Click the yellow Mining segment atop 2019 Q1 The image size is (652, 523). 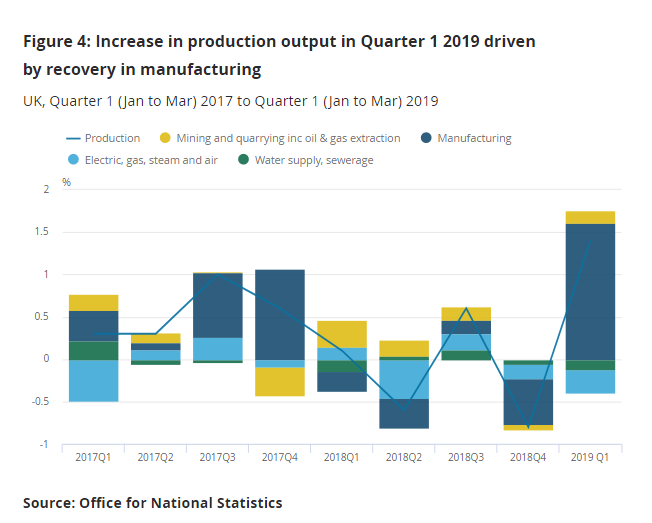pyautogui.click(x=590, y=217)
